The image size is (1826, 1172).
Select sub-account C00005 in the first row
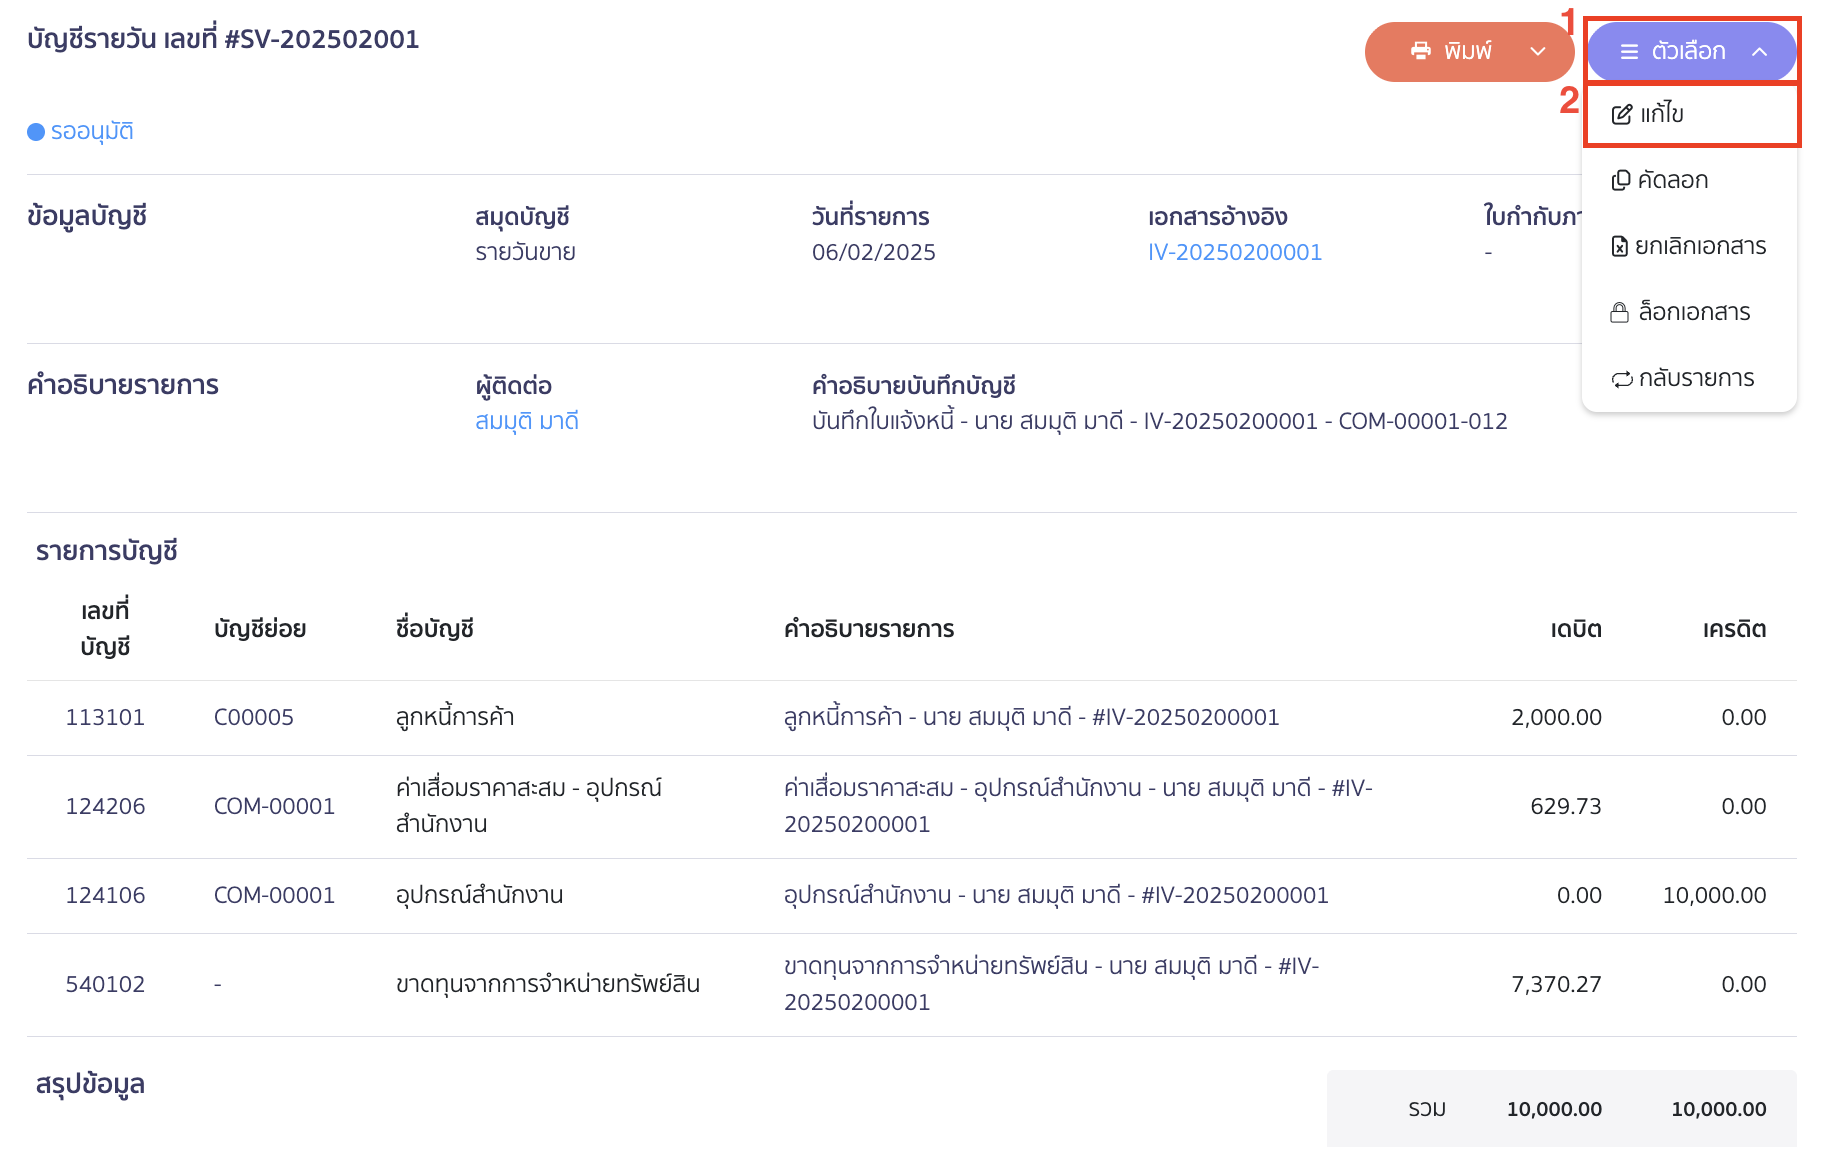click(x=254, y=717)
